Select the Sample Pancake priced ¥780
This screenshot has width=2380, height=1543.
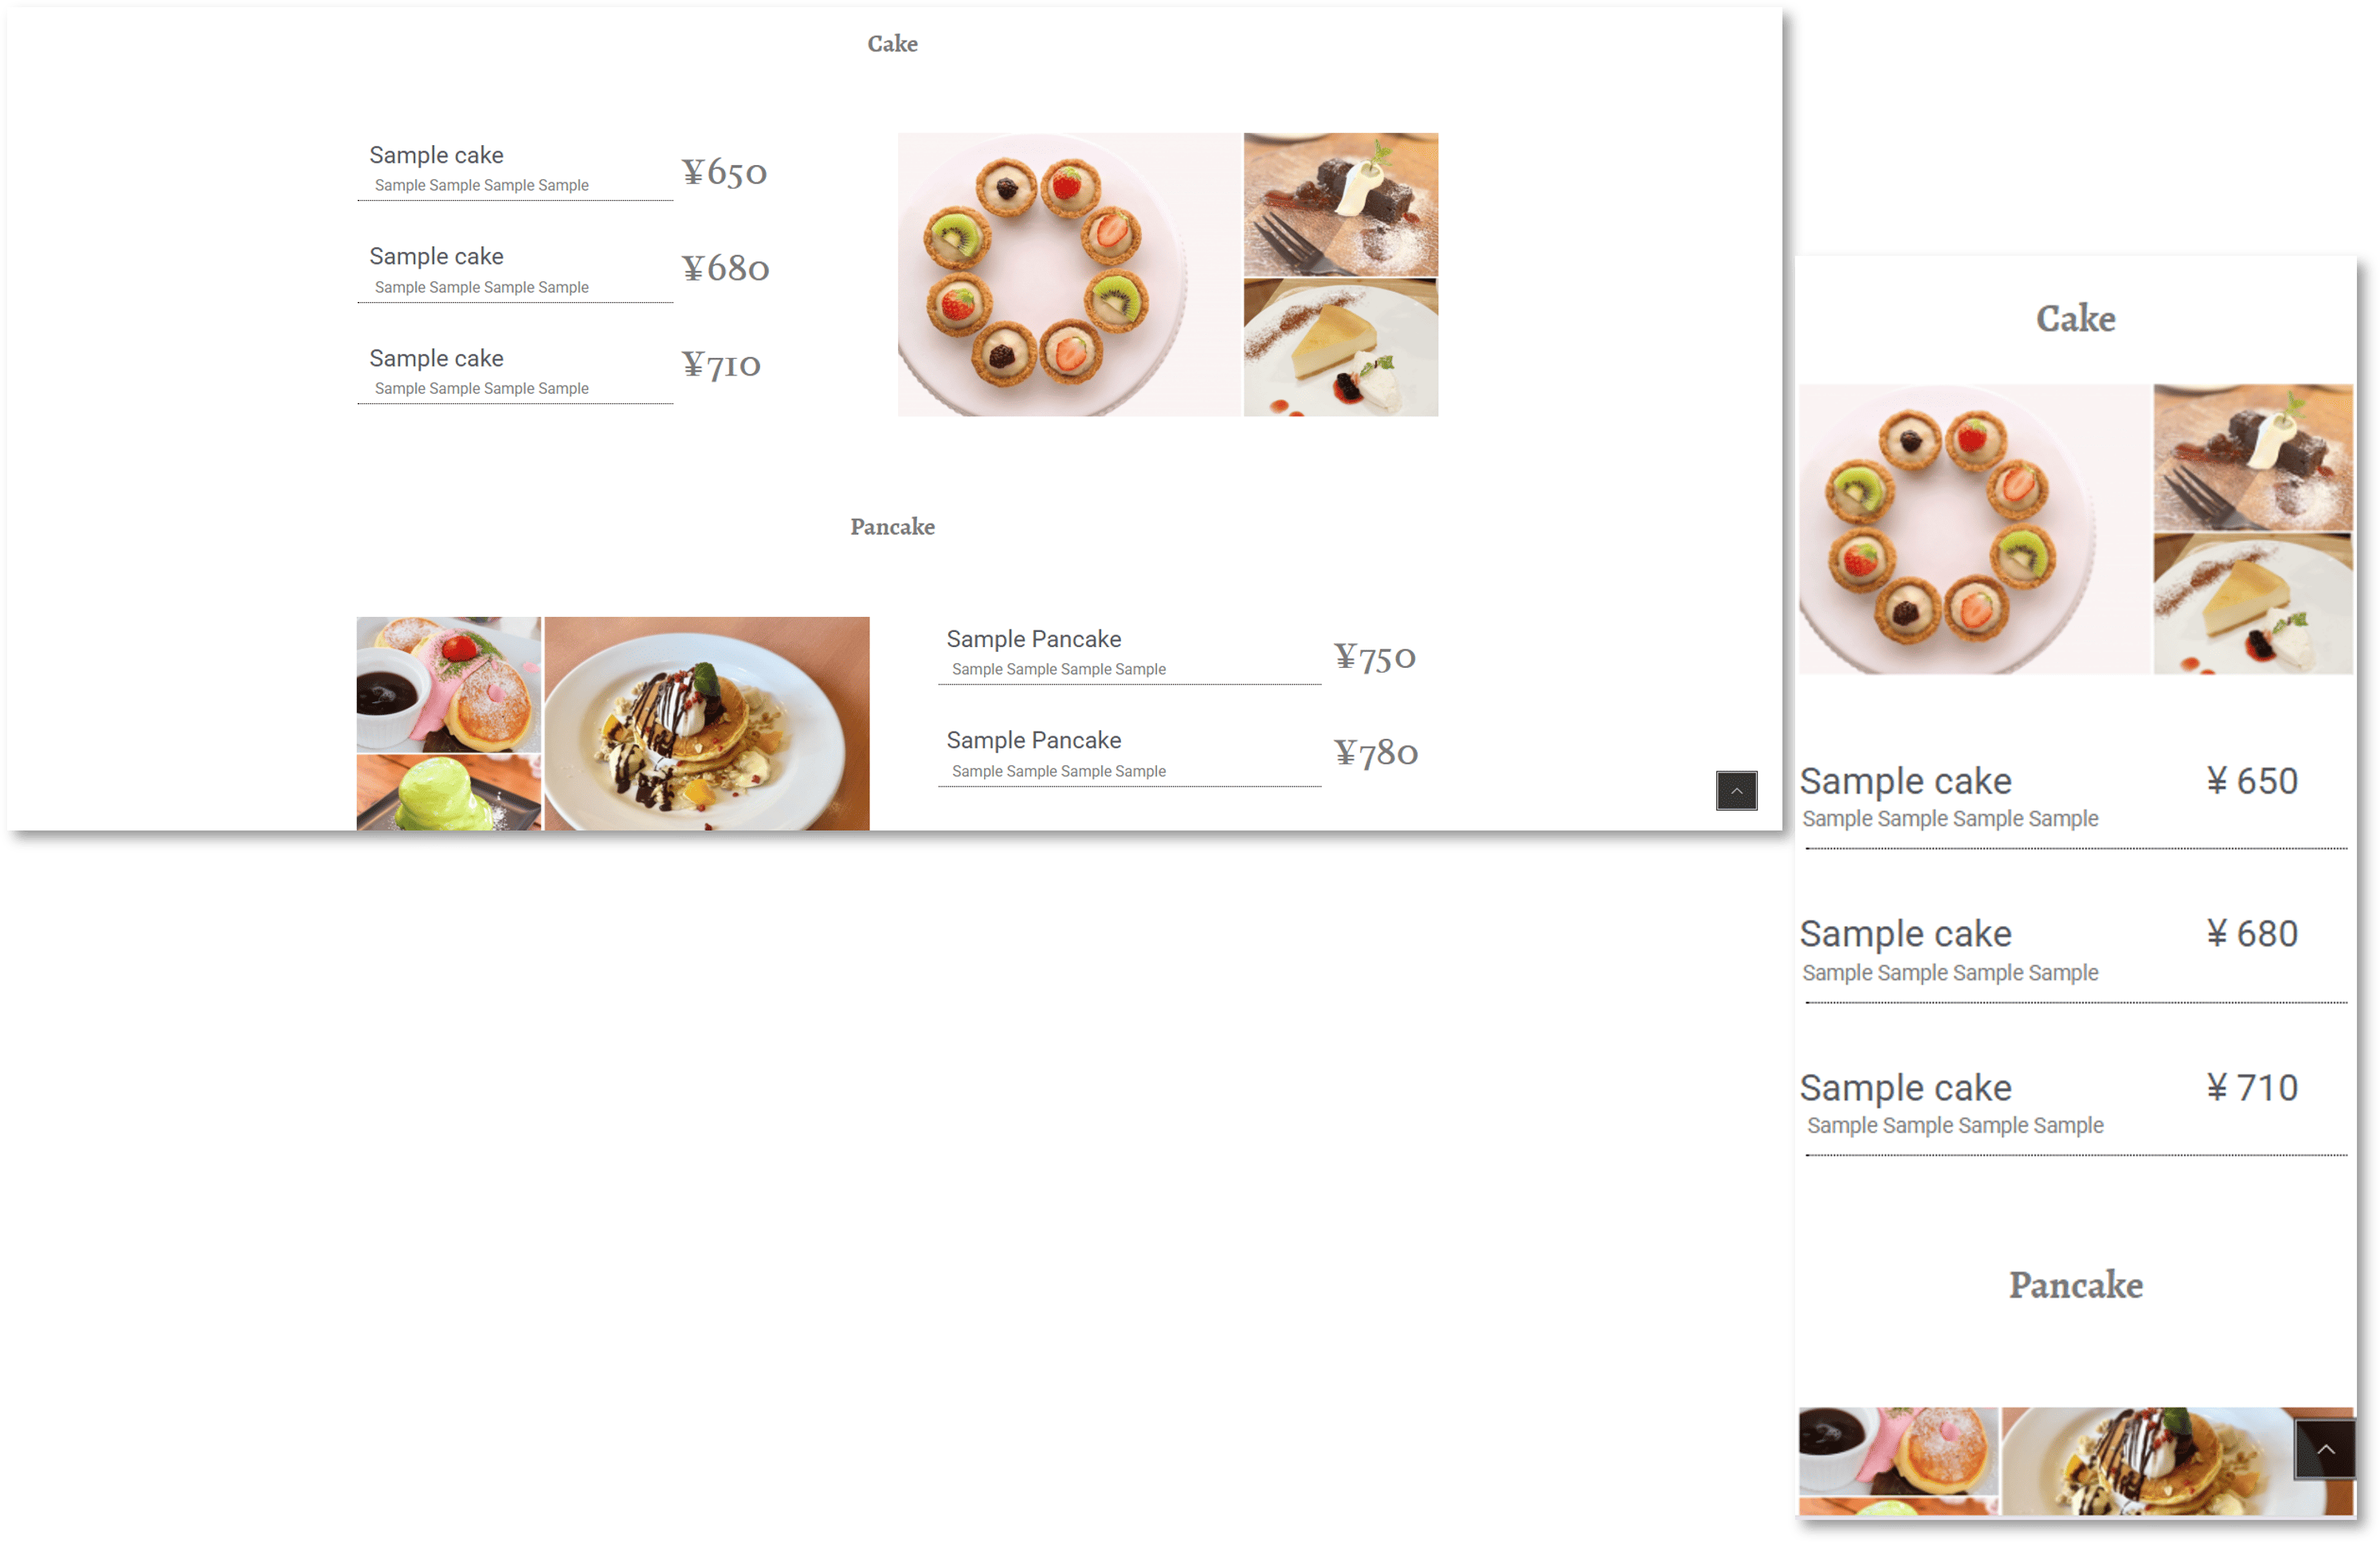click(1178, 755)
